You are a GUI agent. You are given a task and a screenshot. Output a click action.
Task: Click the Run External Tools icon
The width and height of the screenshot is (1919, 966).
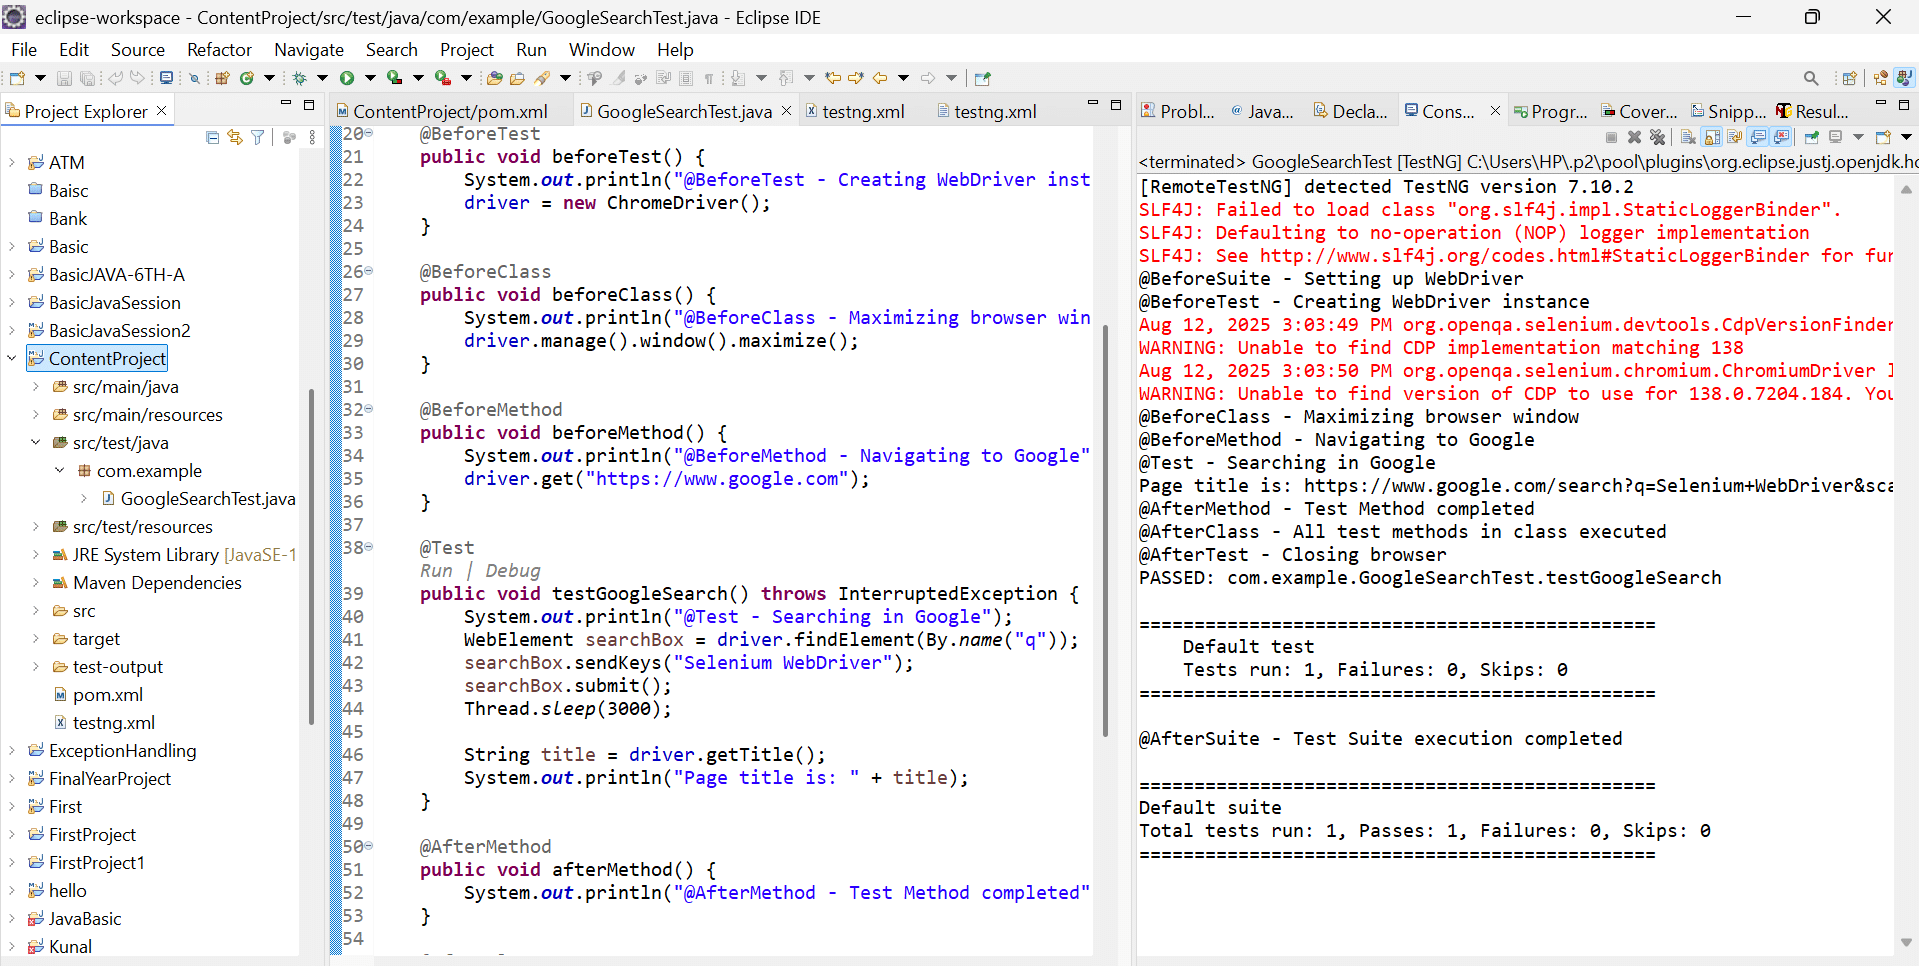coord(443,78)
